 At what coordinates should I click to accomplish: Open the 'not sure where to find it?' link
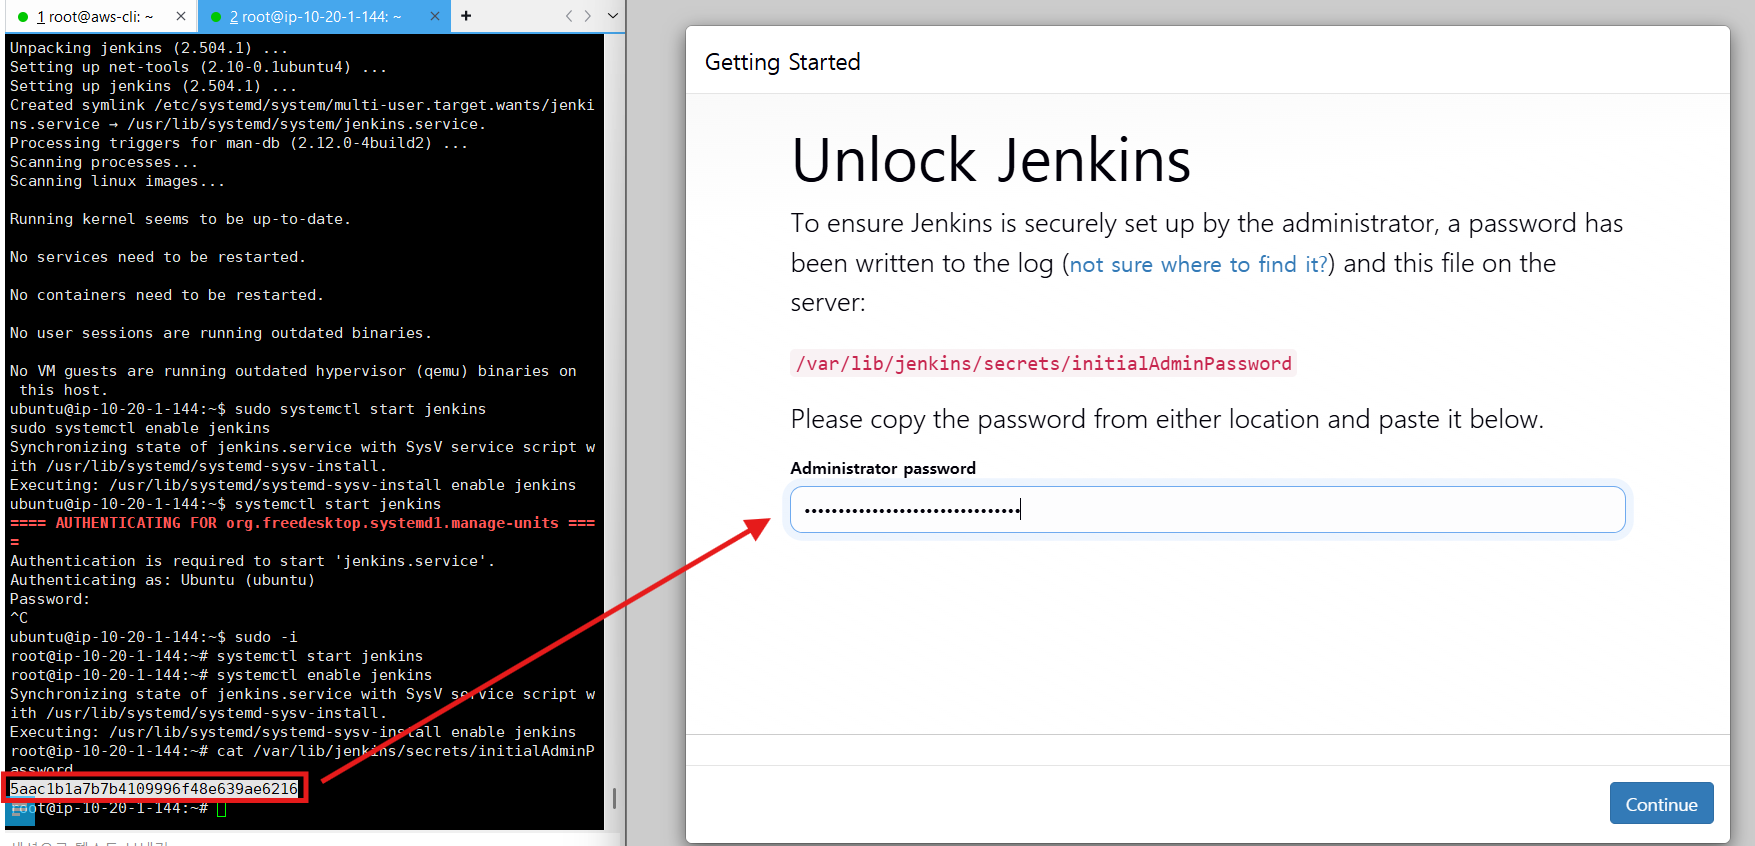click(1198, 264)
